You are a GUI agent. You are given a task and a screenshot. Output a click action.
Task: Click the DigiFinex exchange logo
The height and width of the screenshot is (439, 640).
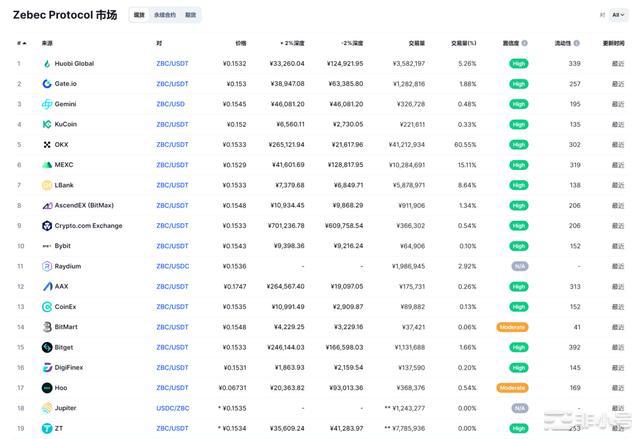coord(47,368)
